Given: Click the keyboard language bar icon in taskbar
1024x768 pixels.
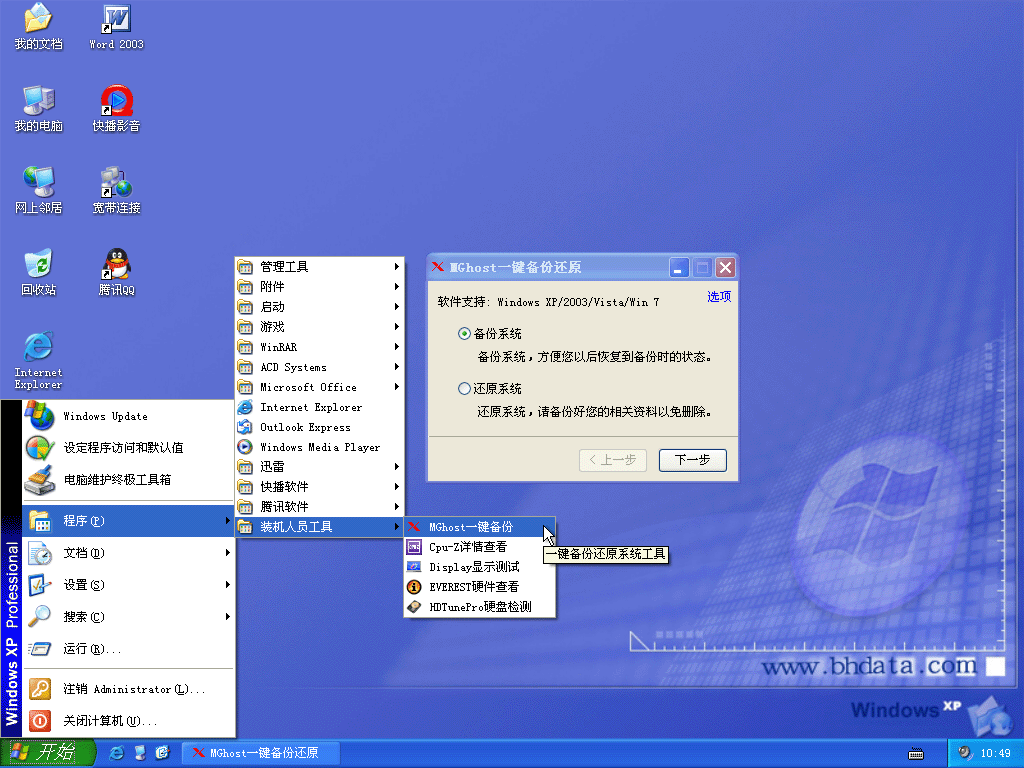Looking at the screenshot, I should click(x=916, y=754).
